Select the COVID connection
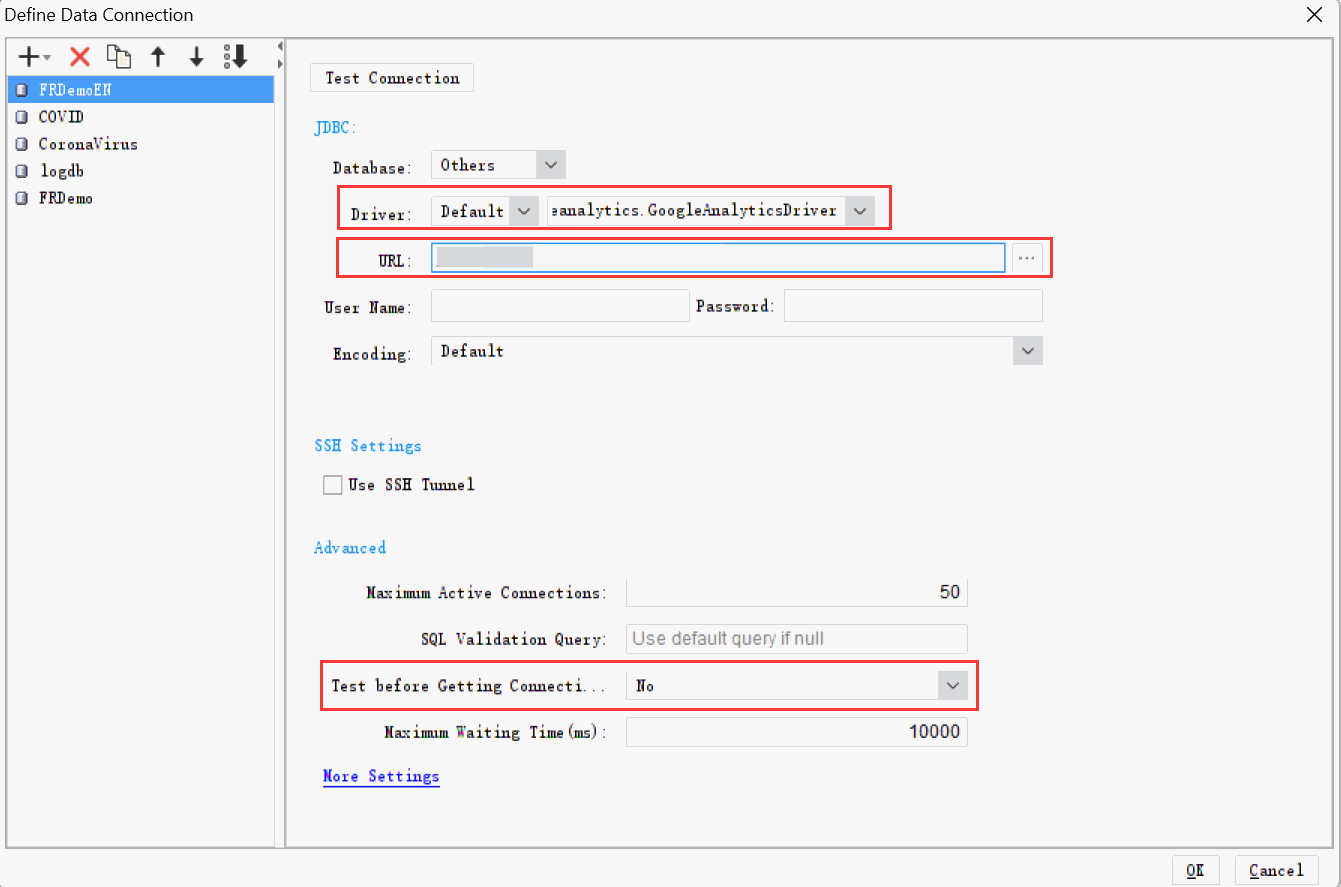The image size is (1341, 887). pos(141,117)
